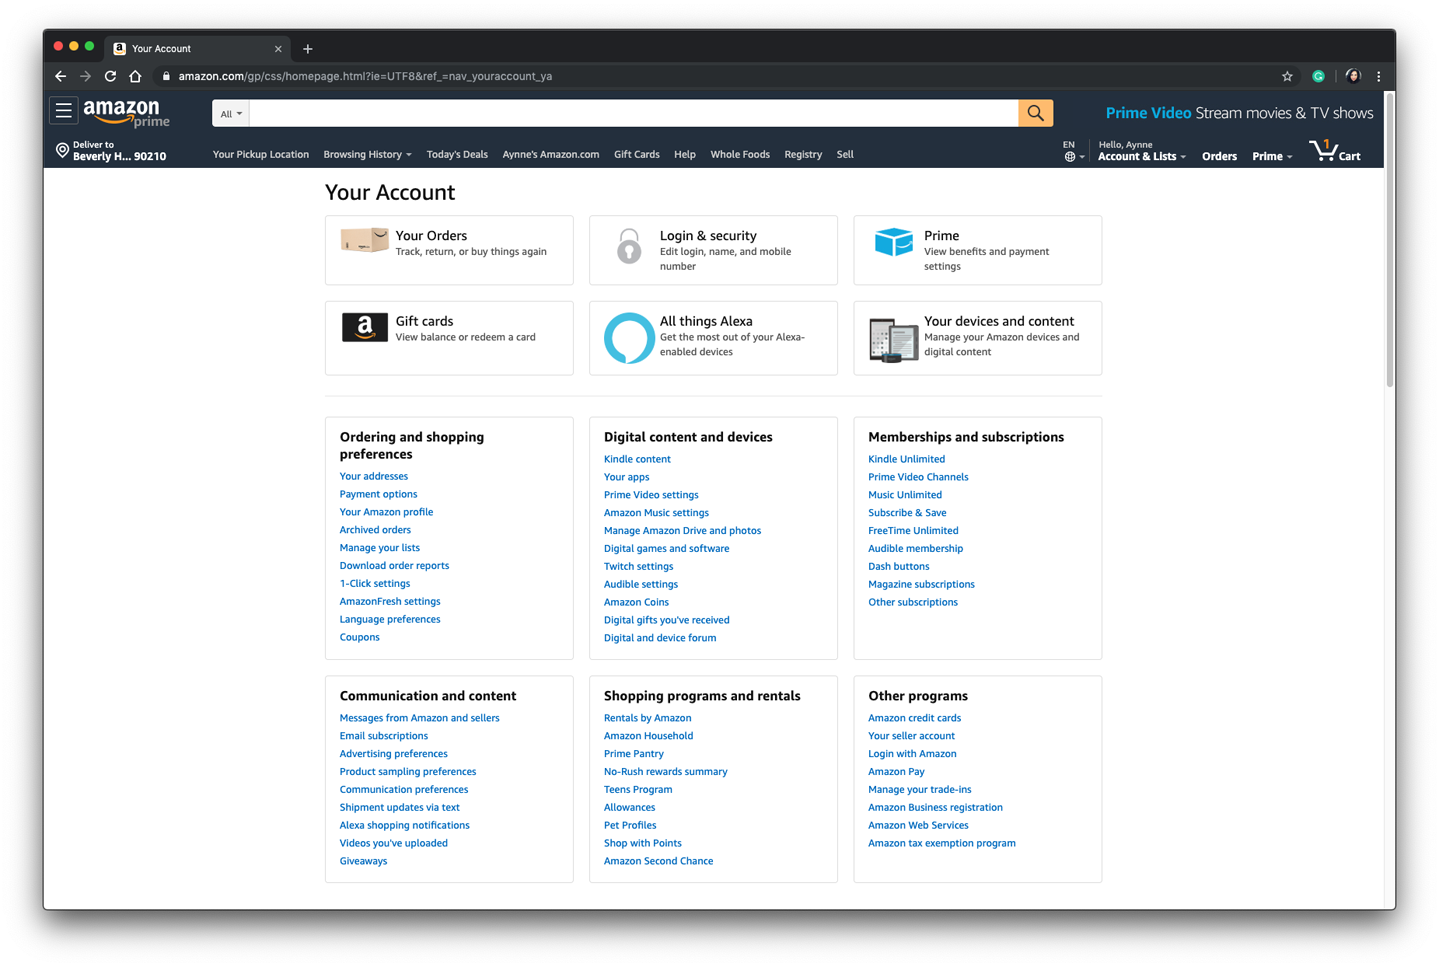This screenshot has width=1439, height=967.
Task: Open Manage Amazon Drive and photos link
Action: (682, 531)
